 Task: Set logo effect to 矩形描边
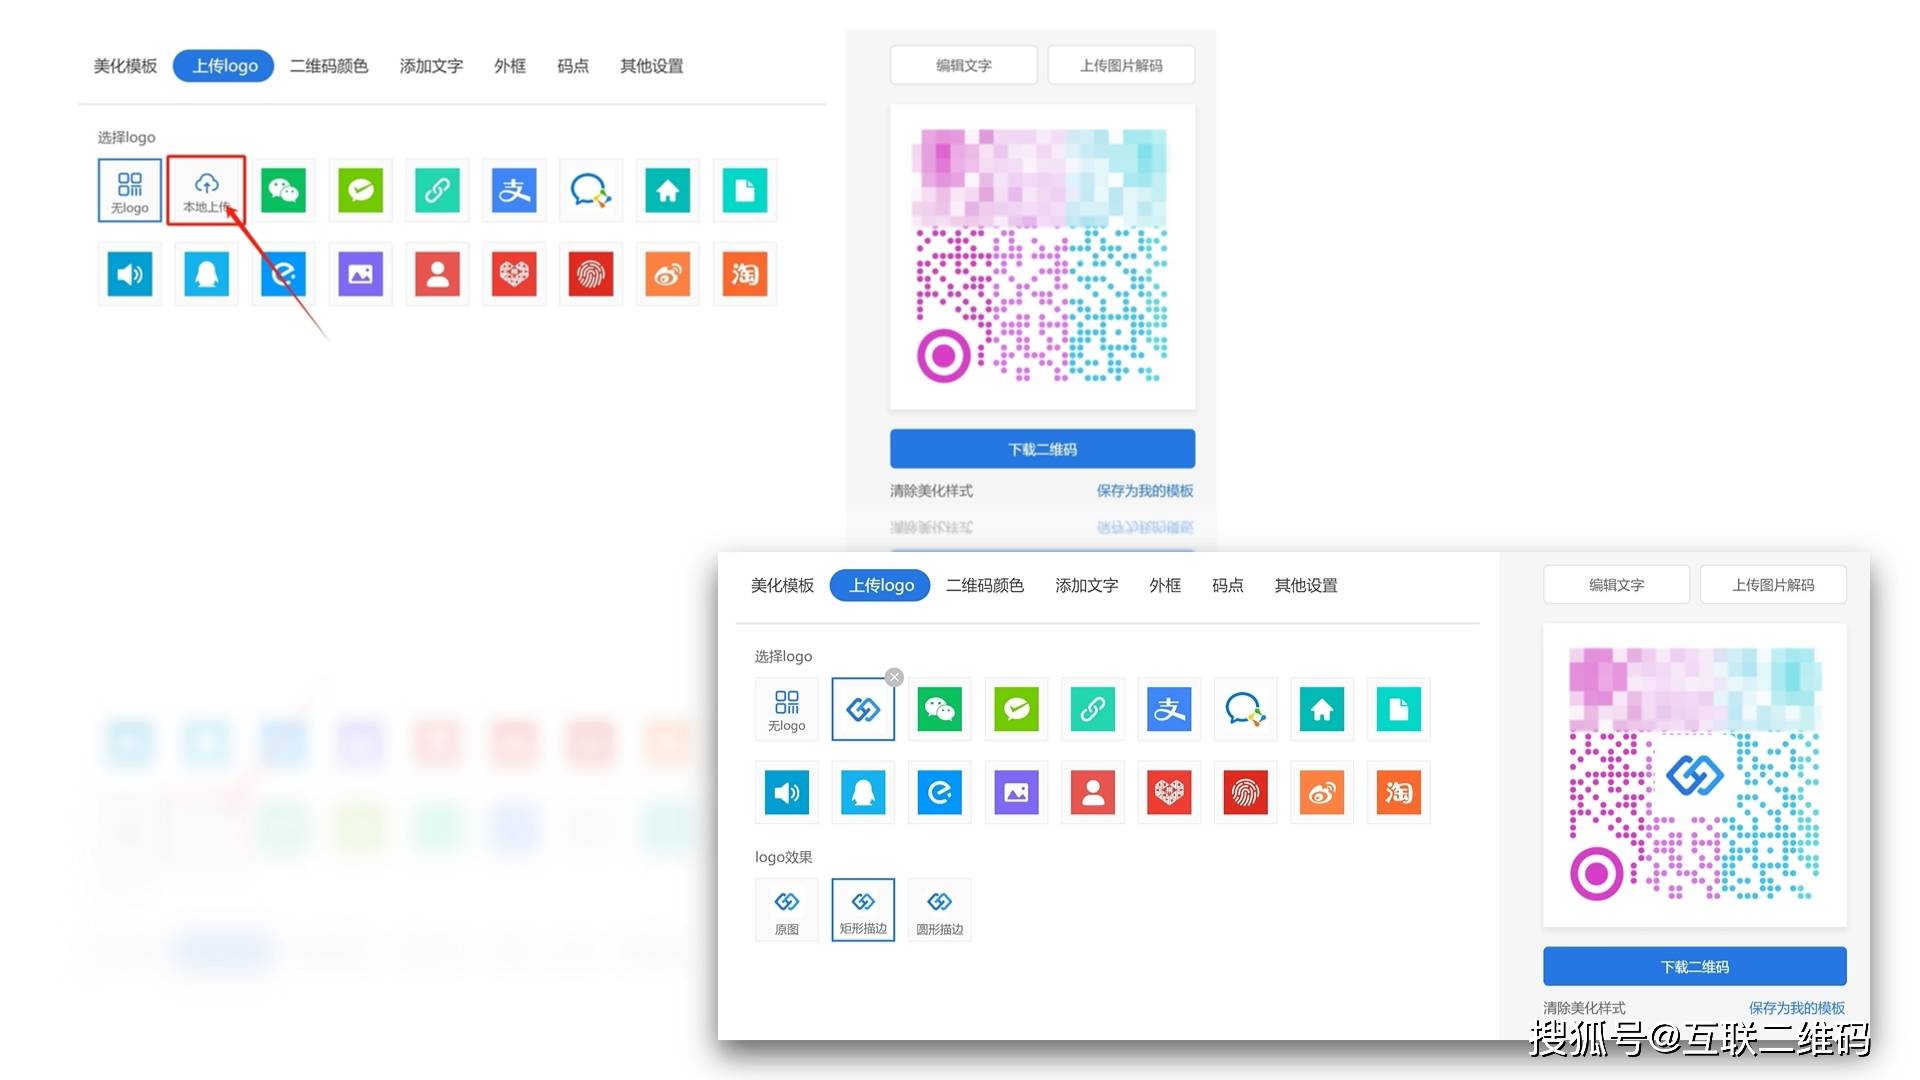[x=863, y=910]
